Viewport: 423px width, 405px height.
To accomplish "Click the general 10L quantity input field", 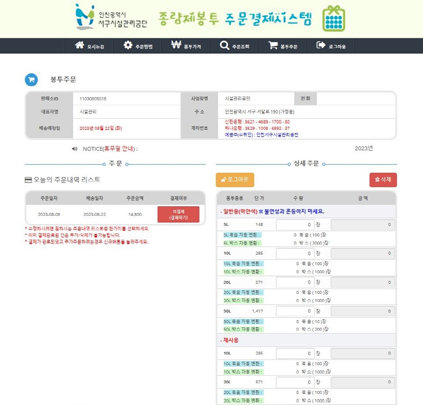I will [295, 253].
